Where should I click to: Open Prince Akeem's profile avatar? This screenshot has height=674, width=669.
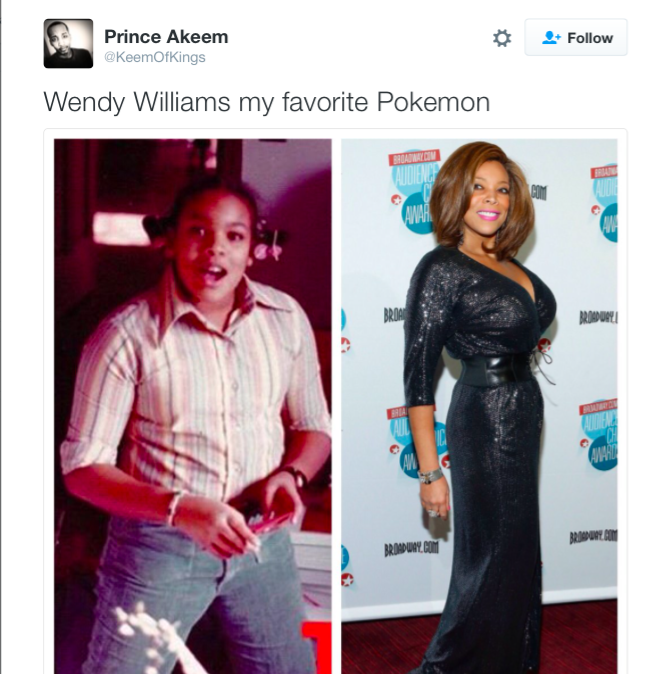(68, 43)
